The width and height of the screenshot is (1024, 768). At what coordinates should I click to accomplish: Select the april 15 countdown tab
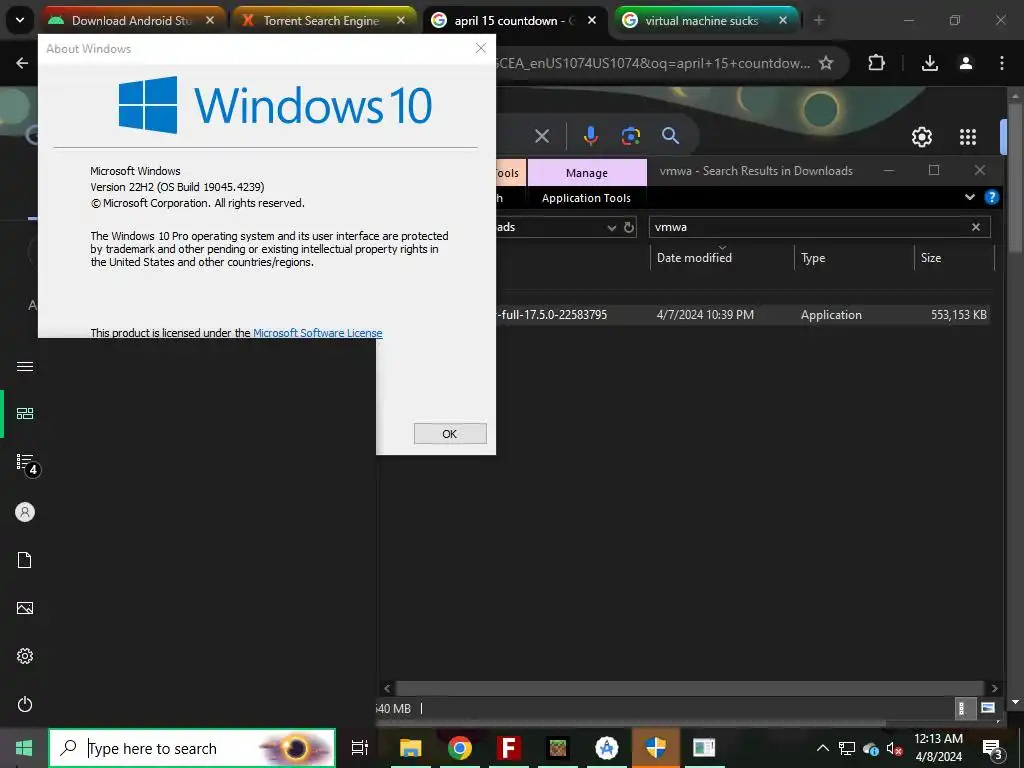(x=513, y=21)
